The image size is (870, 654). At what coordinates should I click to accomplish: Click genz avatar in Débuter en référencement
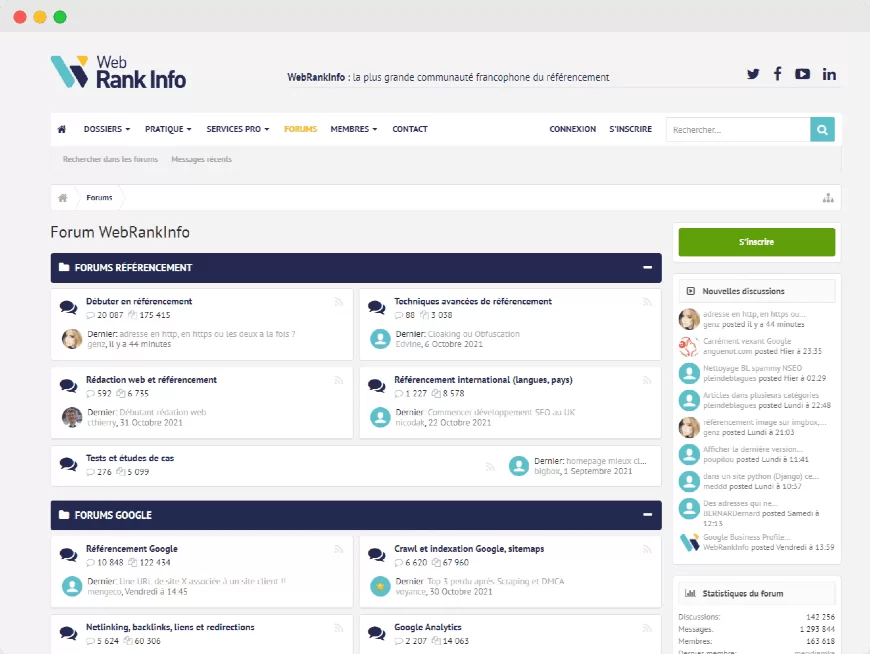tap(72, 339)
